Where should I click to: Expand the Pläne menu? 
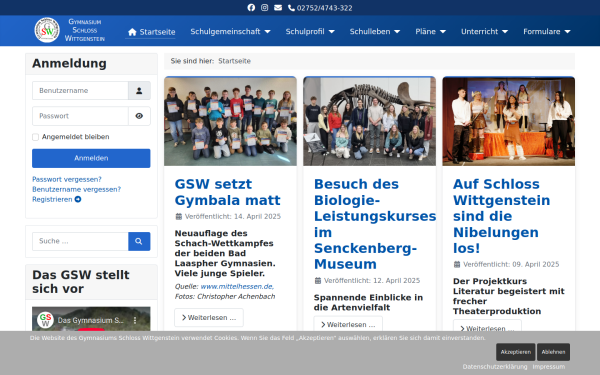(x=430, y=32)
